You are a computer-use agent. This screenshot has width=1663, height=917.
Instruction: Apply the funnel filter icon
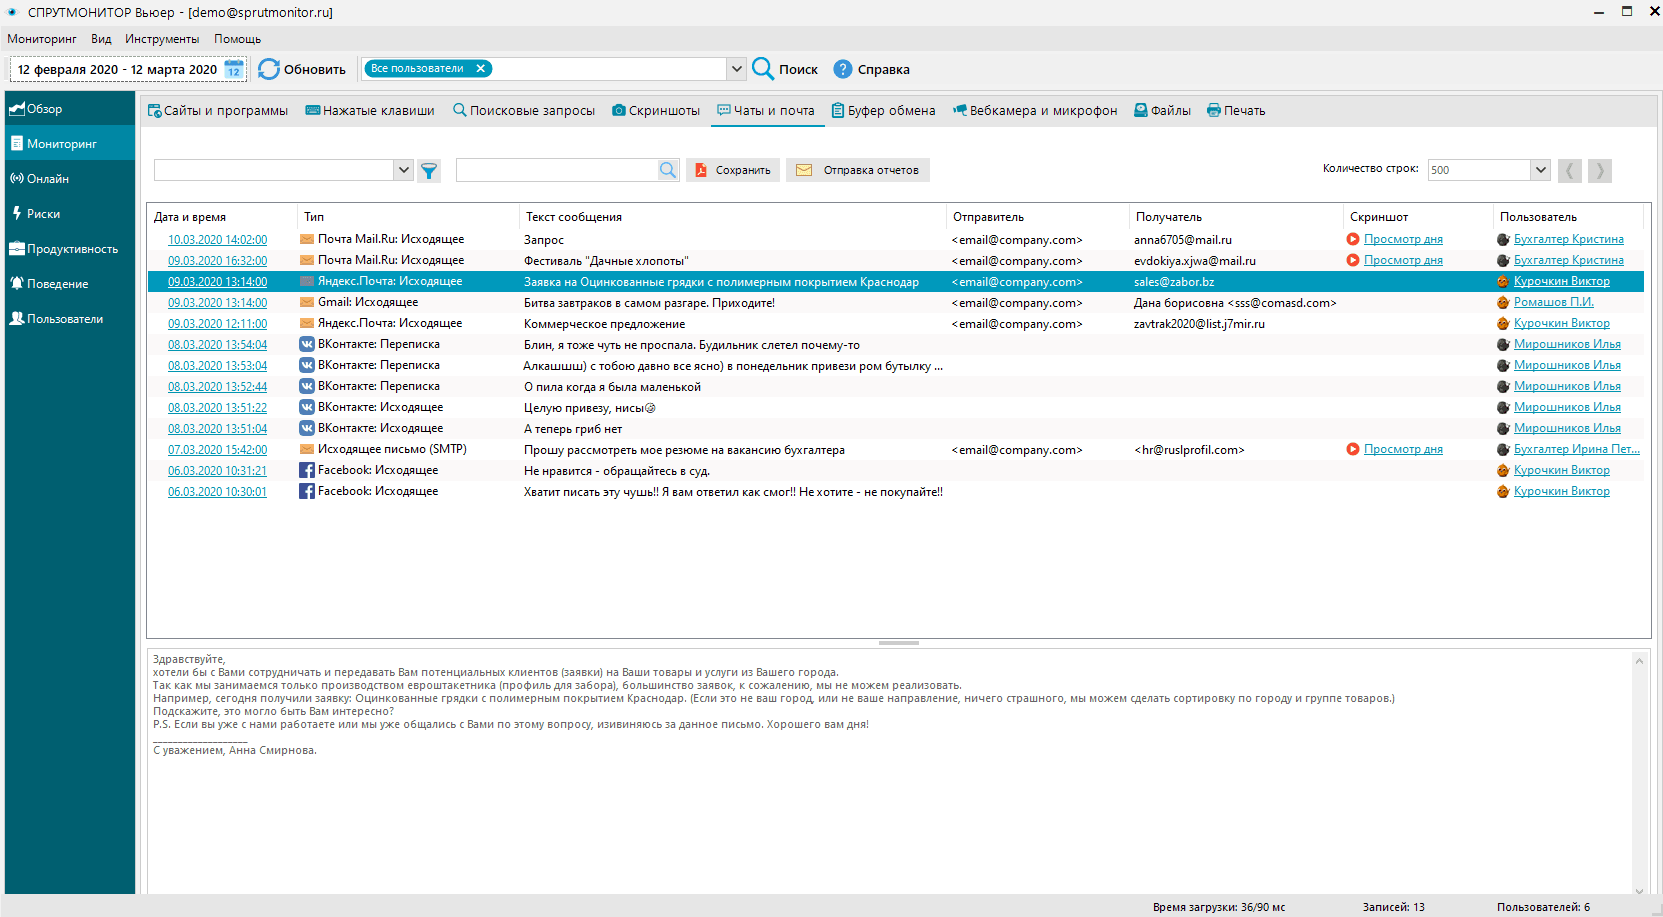tap(429, 171)
